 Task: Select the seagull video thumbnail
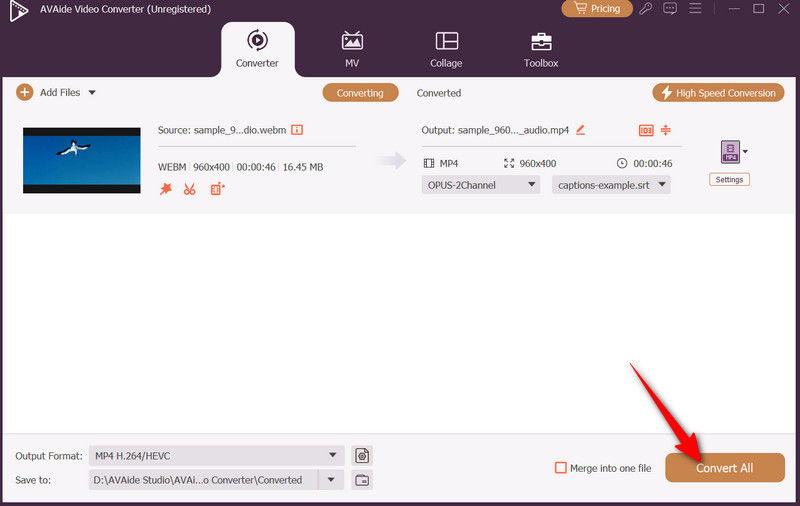tap(82, 160)
